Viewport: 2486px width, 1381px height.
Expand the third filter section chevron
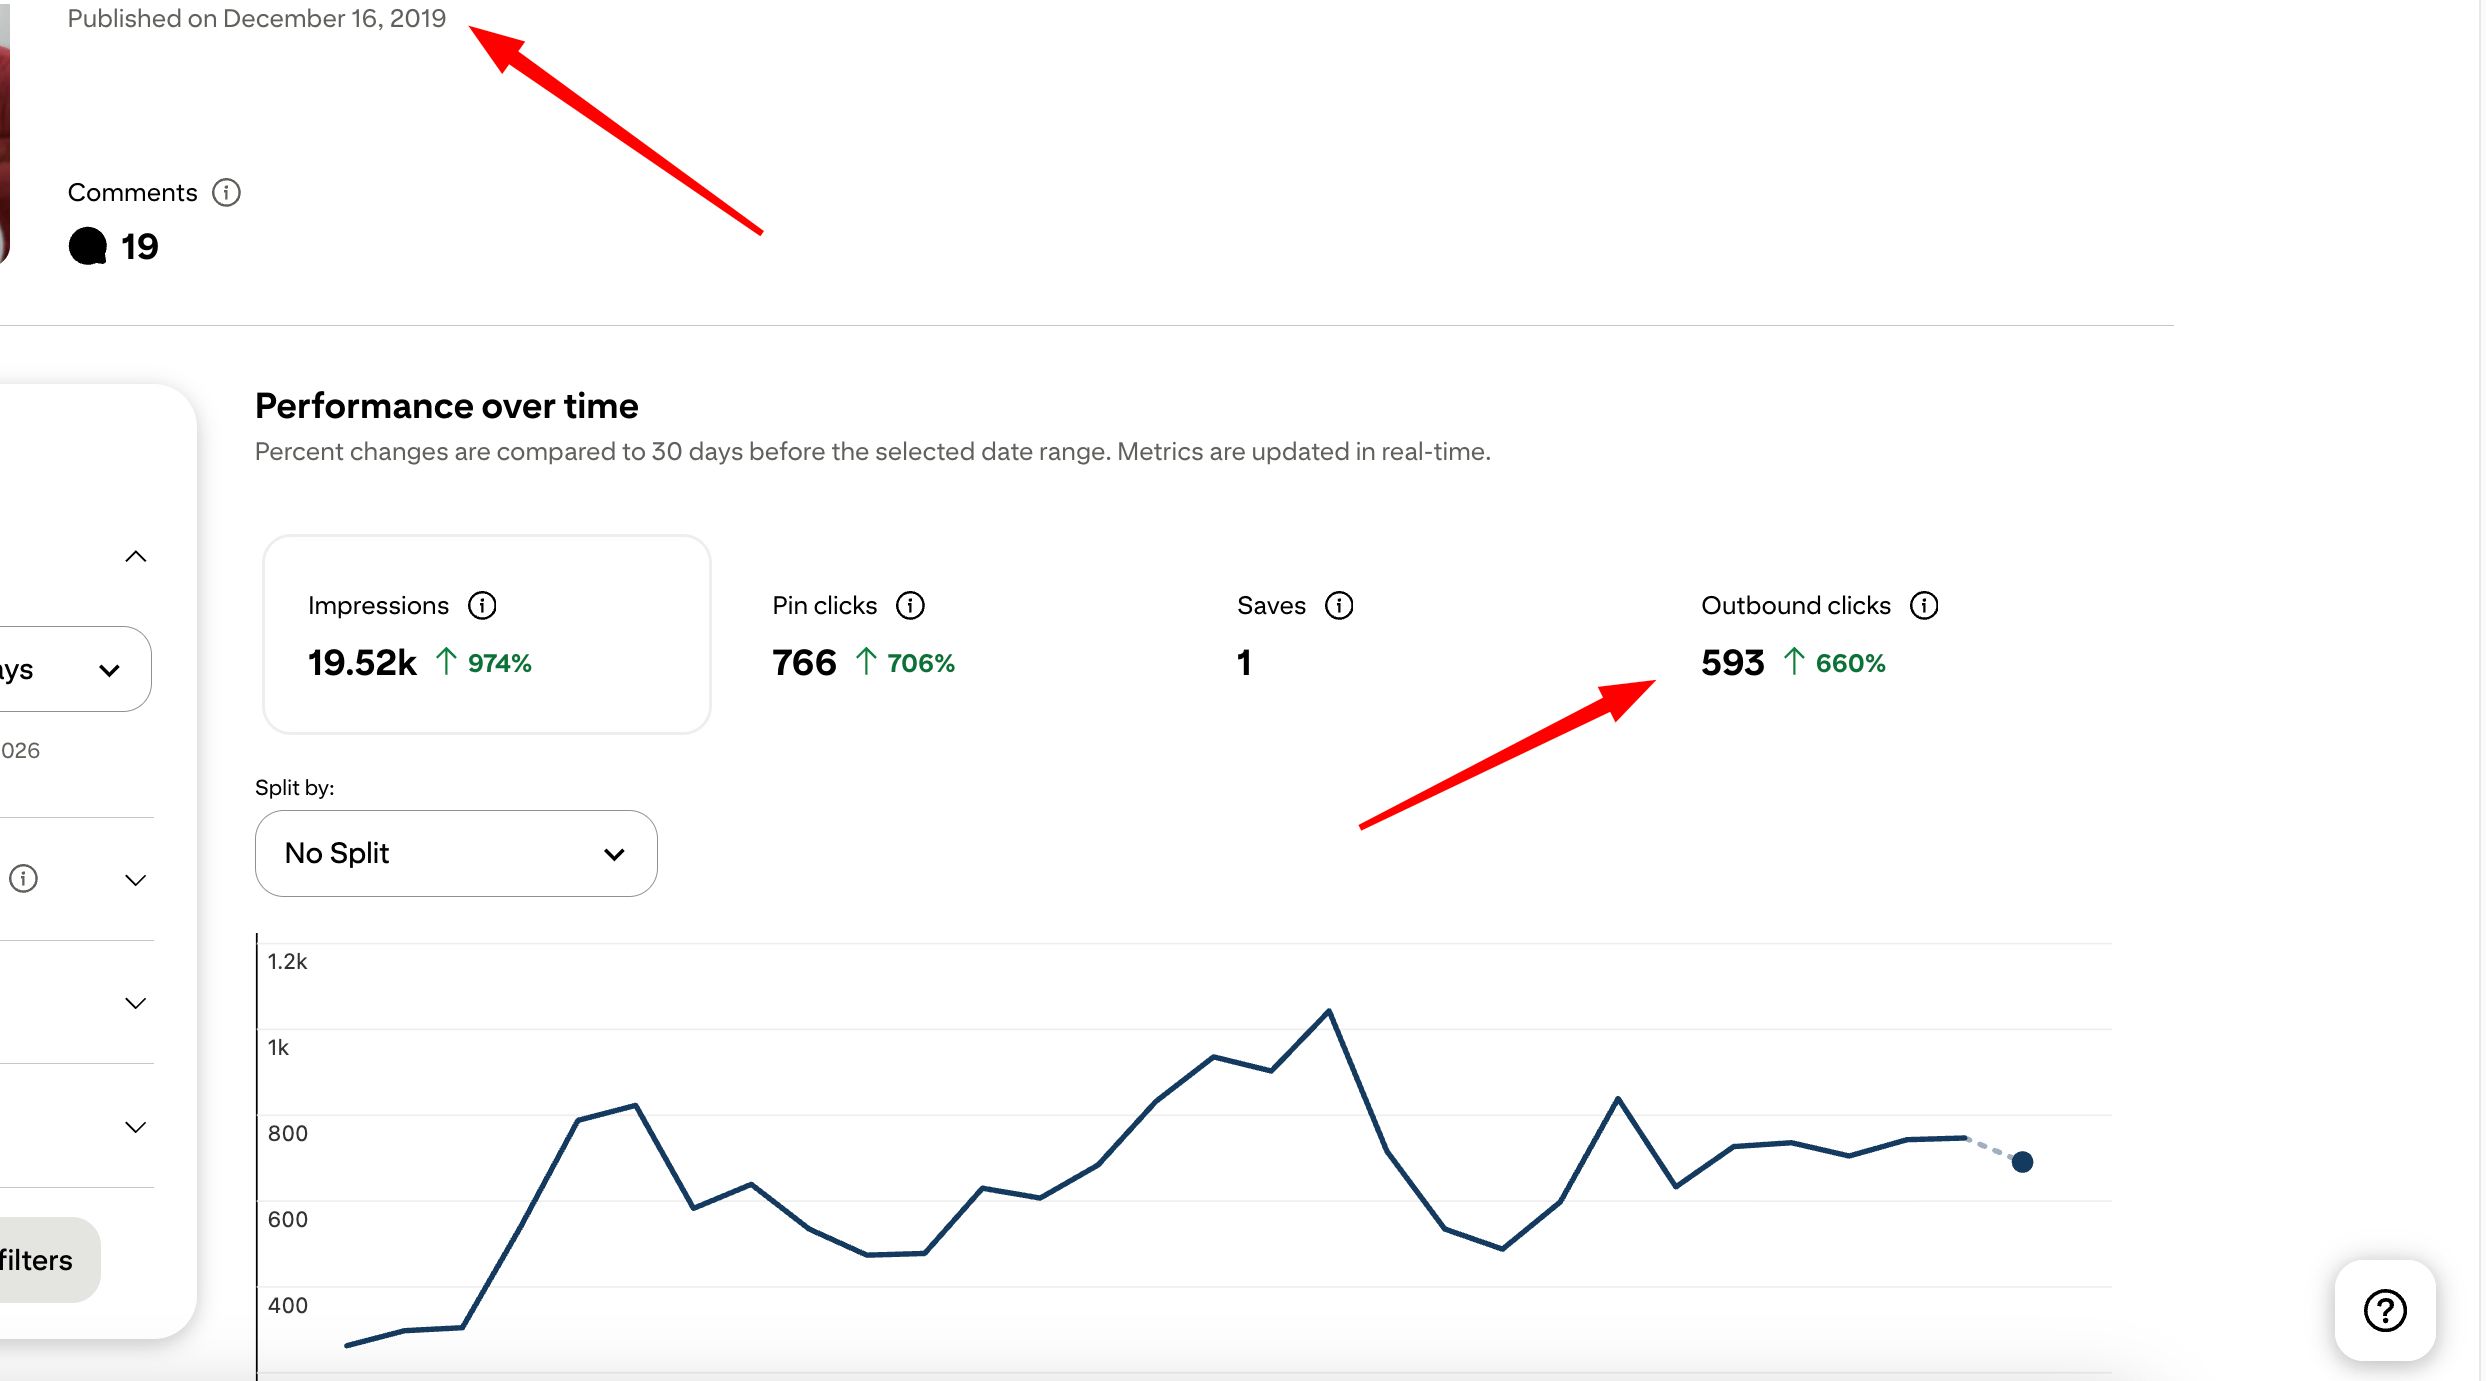[x=136, y=1003]
